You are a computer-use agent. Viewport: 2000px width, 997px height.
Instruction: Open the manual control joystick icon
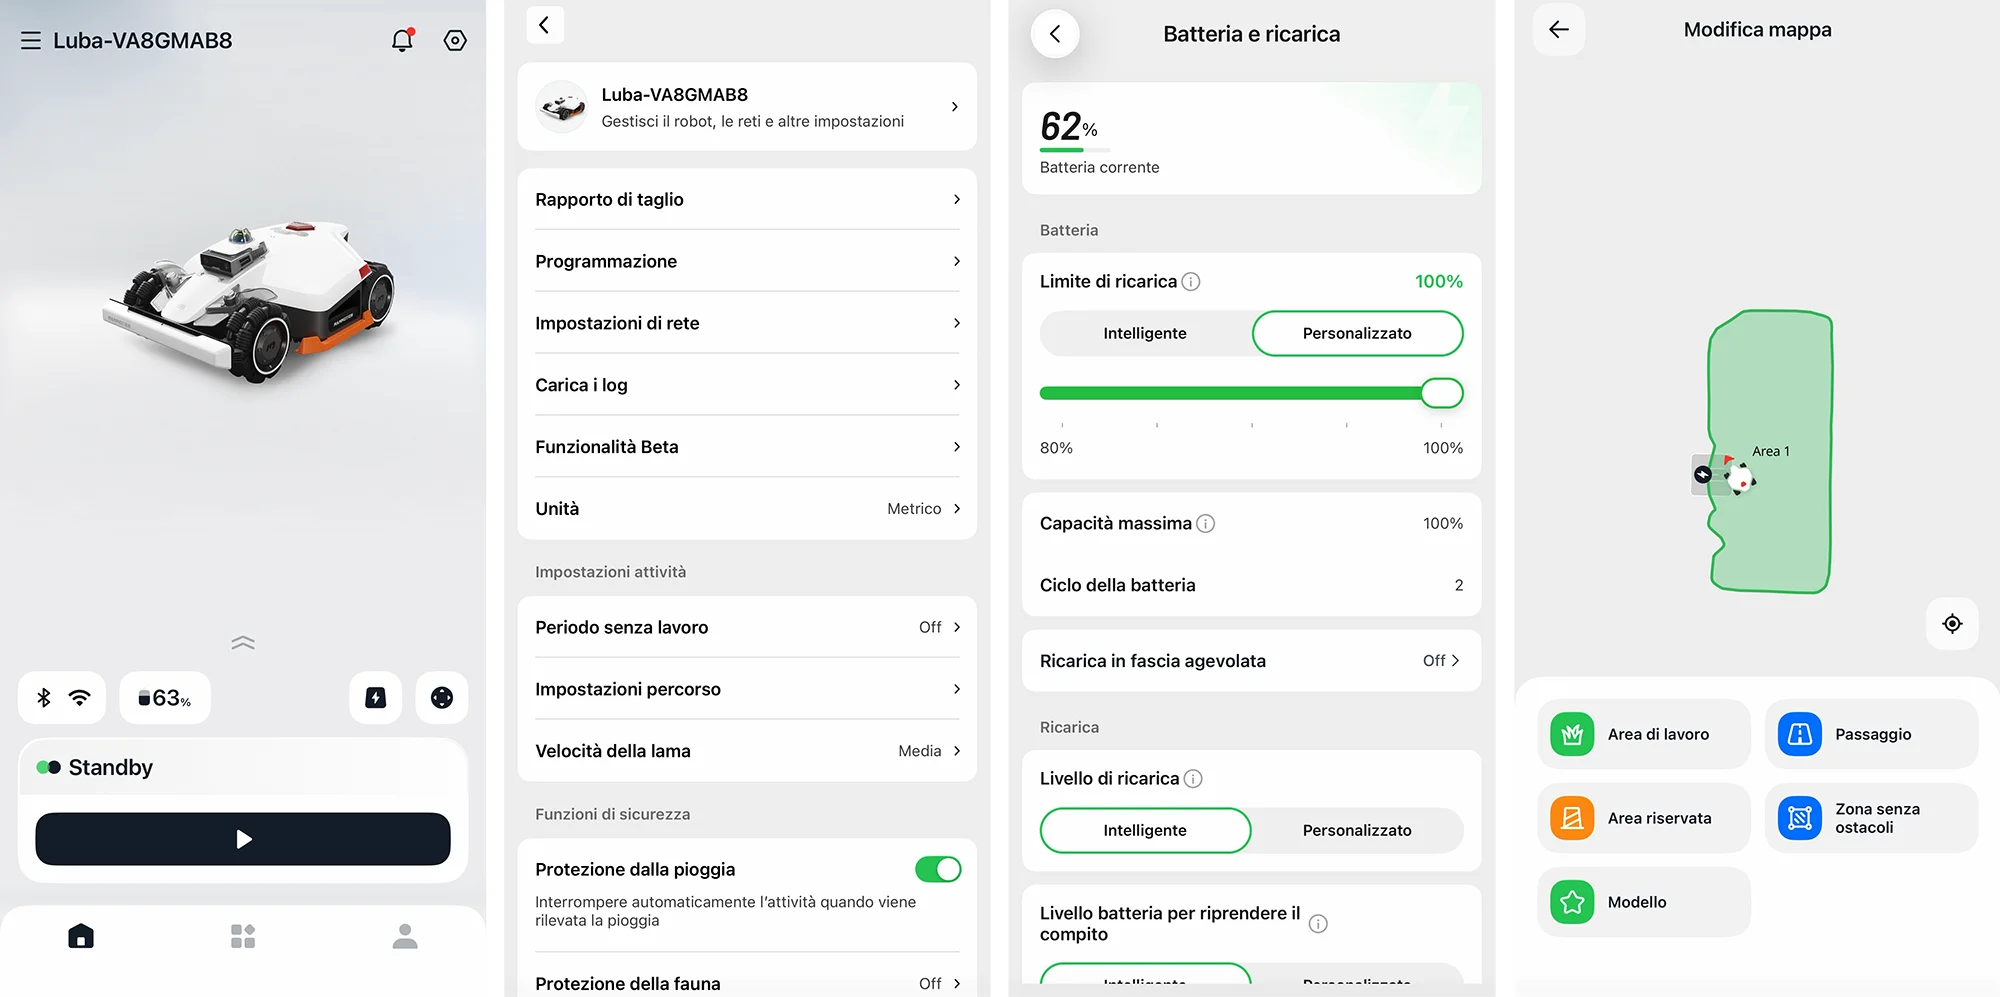point(442,697)
